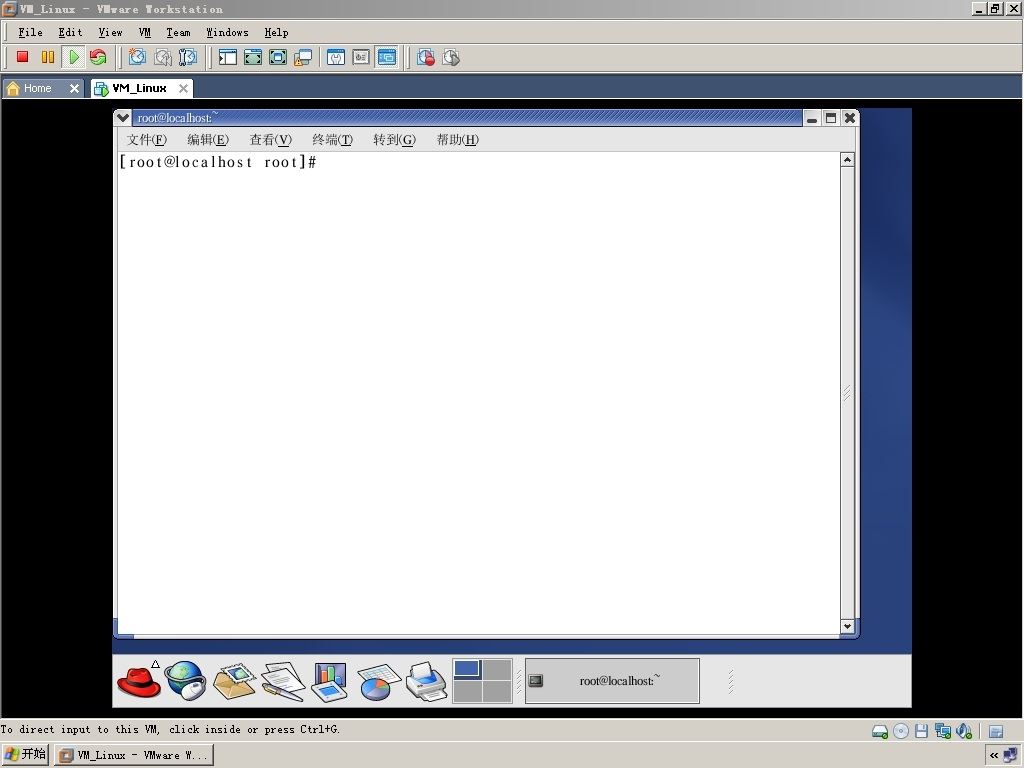Image resolution: width=1024 pixels, height=768 pixels.
Task: Open the snapshot manager icon
Action: pyautogui.click(x=187, y=57)
